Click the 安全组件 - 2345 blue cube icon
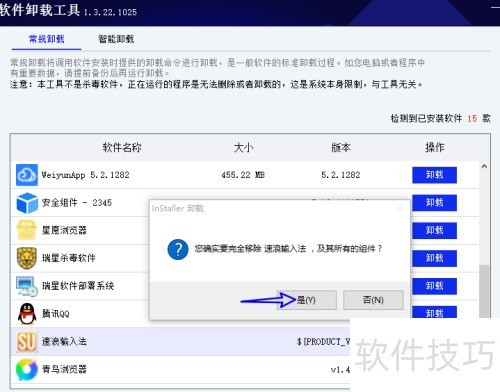The height and width of the screenshot is (392, 500). tap(27, 203)
